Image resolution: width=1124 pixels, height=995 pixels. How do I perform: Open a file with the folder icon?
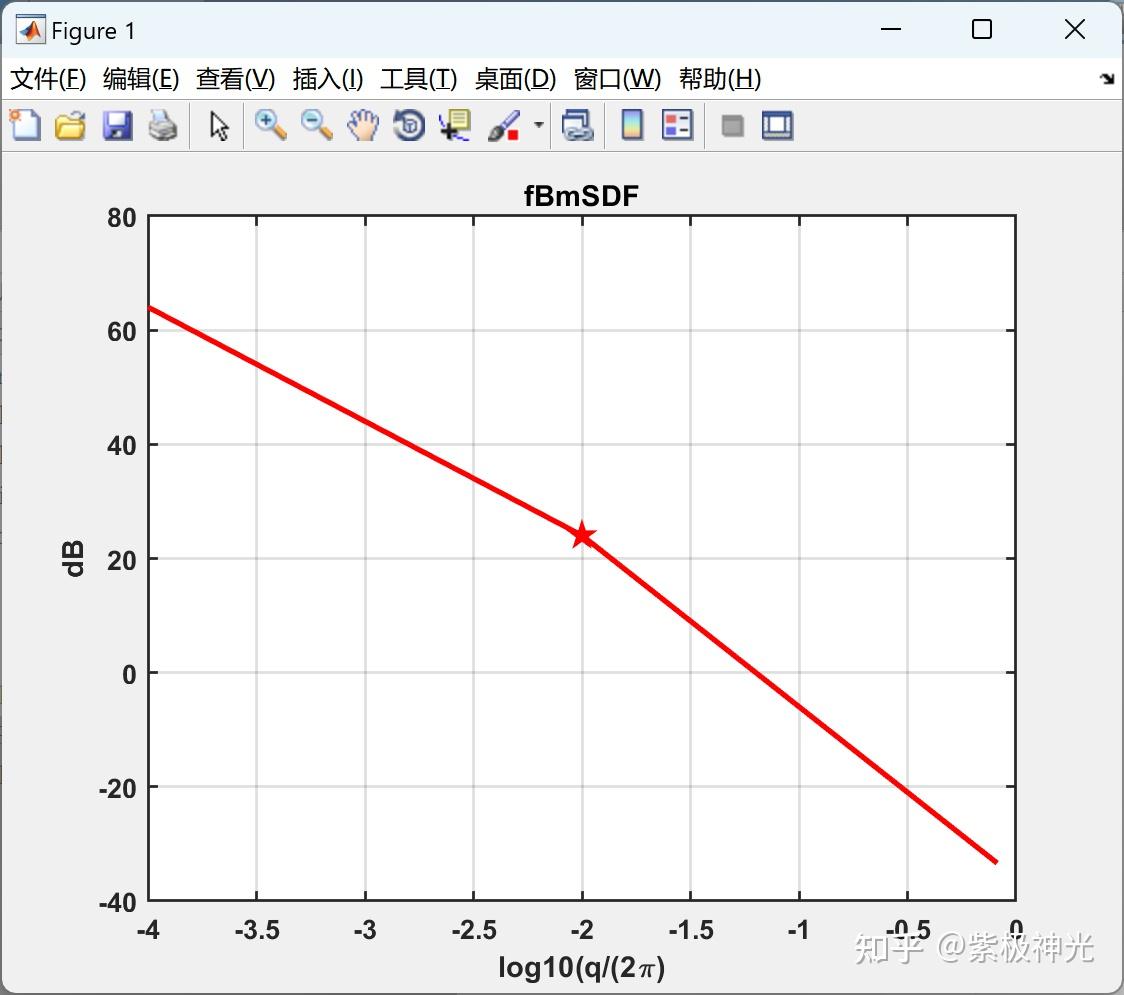point(70,125)
